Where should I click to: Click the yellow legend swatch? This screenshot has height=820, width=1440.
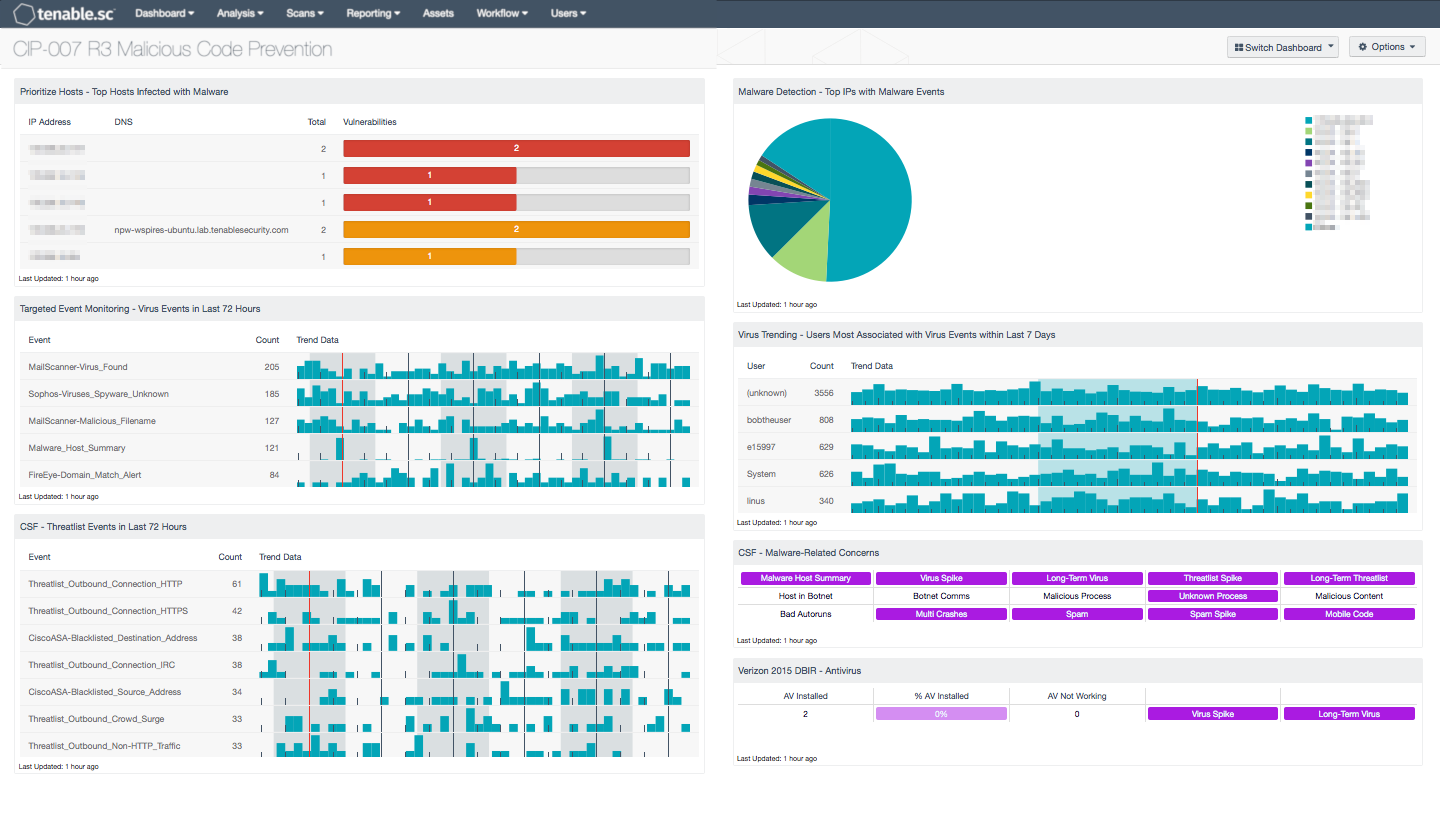point(1309,195)
